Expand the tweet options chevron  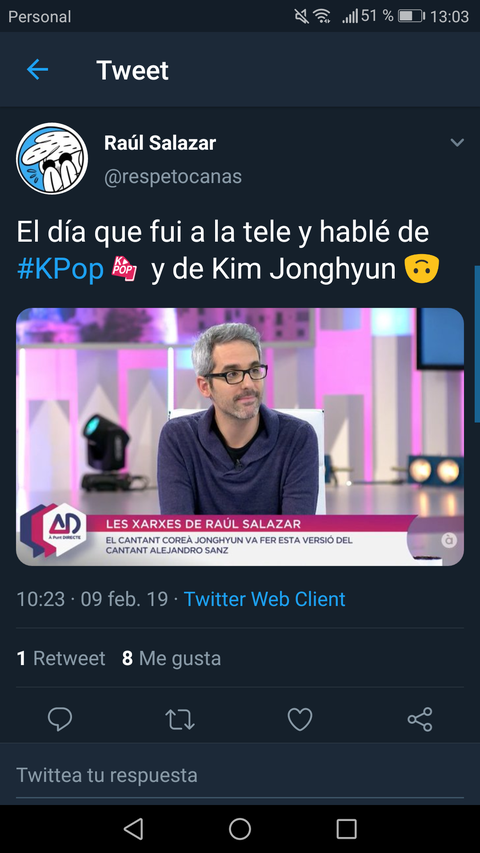[x=457, y=143]
